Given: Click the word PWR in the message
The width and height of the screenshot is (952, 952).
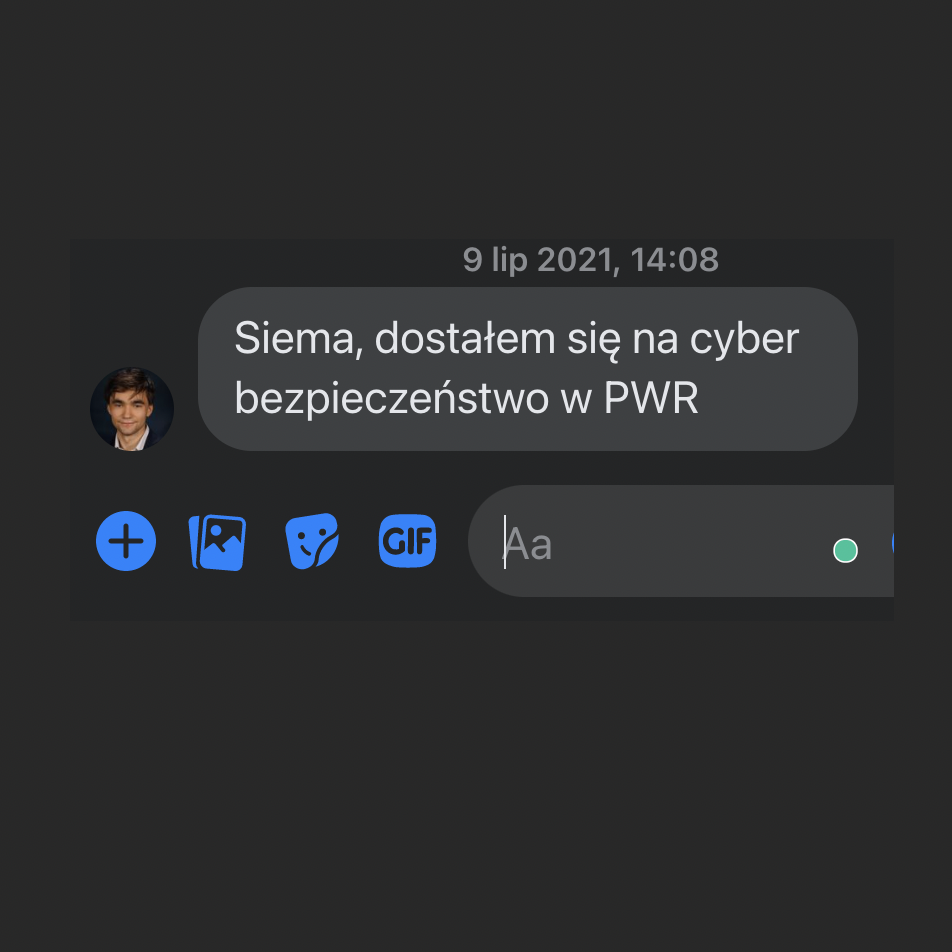Looking at the screenshot, I should [x=651, y=398].
